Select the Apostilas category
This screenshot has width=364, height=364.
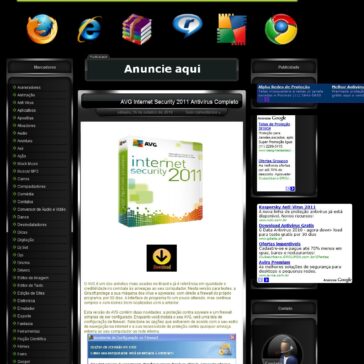(x=25, y=118)
